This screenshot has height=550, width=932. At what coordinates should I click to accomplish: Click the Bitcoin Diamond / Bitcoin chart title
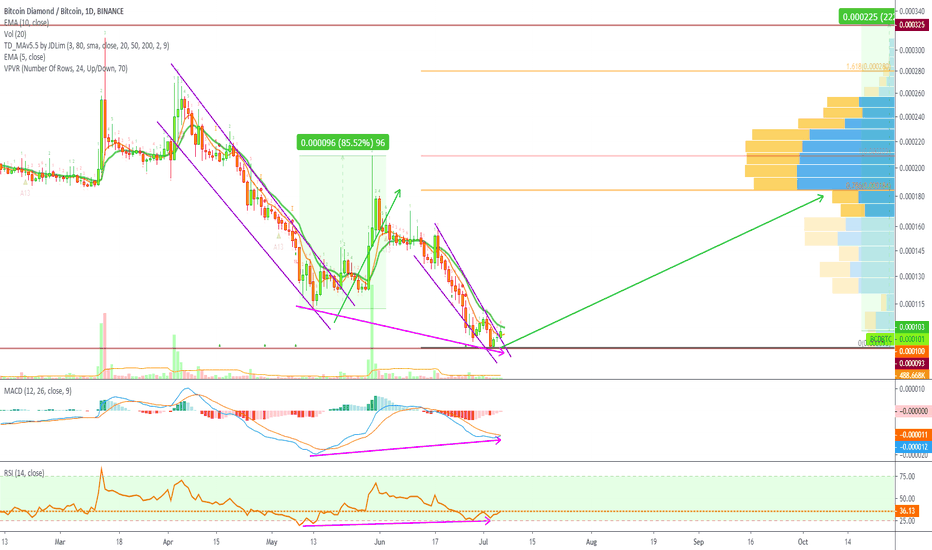(x=64, y=11)
